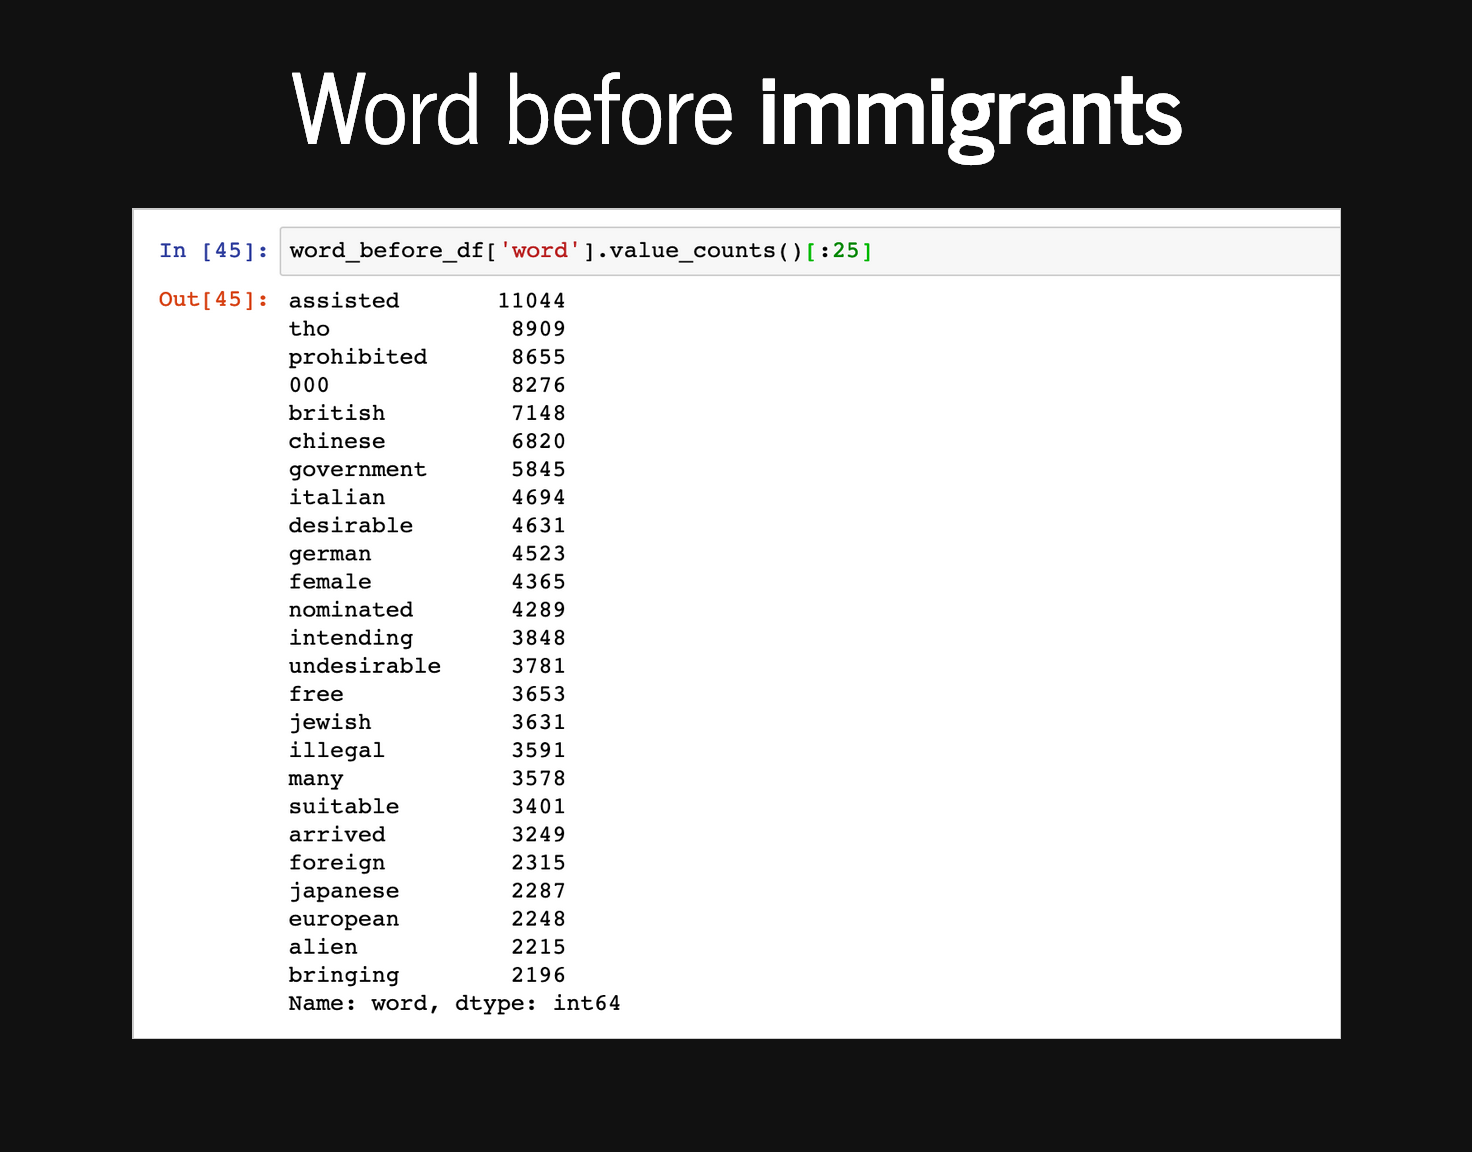Click the word 'assisted' in output
This screenshot has width=1472, height=1152.
coord(344,301)
